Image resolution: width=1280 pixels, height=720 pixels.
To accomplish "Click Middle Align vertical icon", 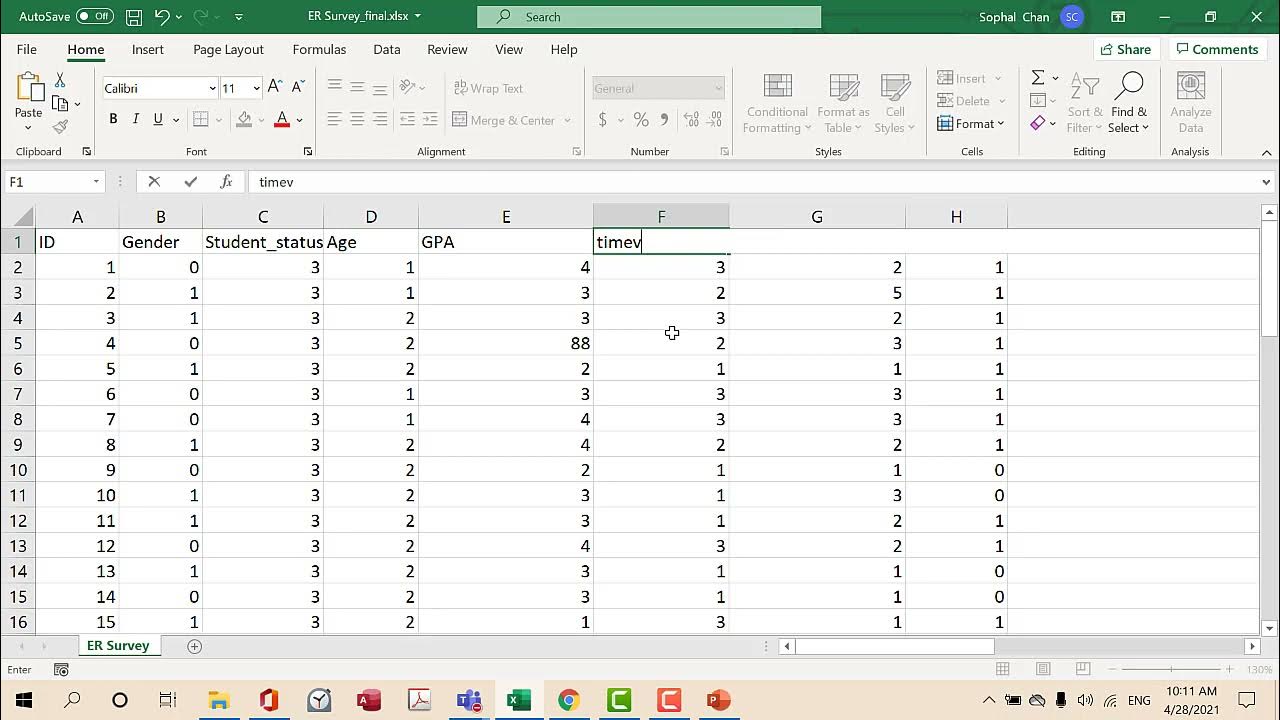I will (357, 88).
